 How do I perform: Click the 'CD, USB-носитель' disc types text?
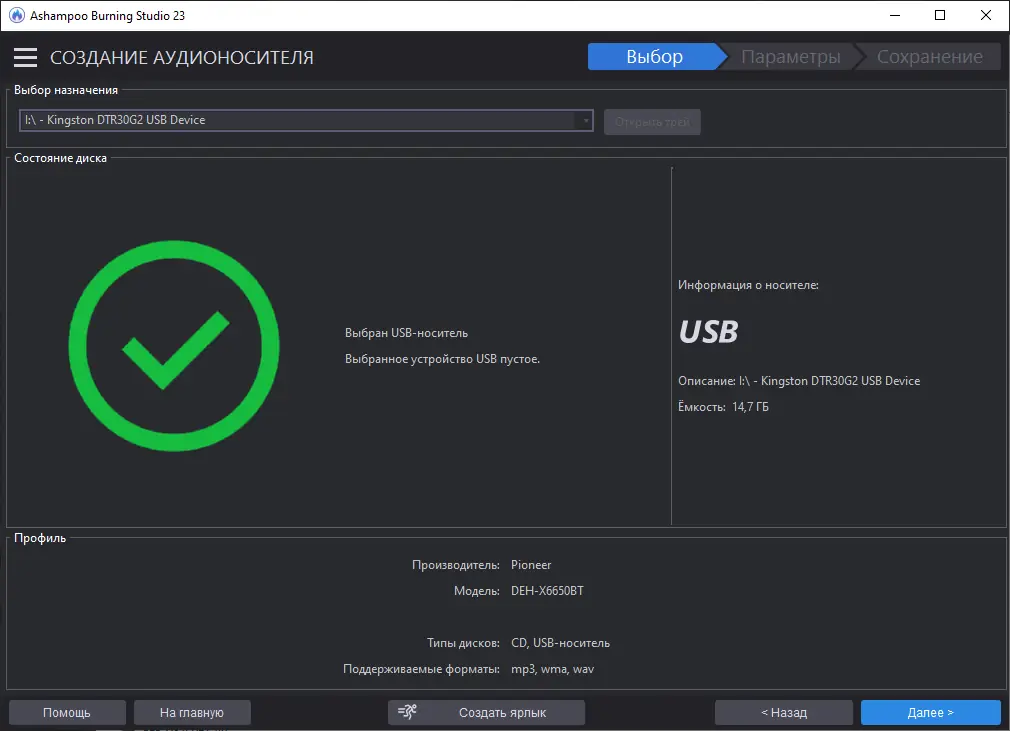pyautogui.click(x=560, y=643)
